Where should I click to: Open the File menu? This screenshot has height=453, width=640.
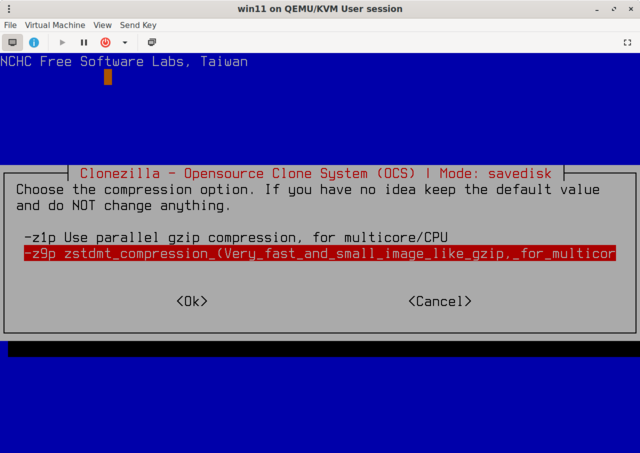pyautogui.click(x=10, y=24)
